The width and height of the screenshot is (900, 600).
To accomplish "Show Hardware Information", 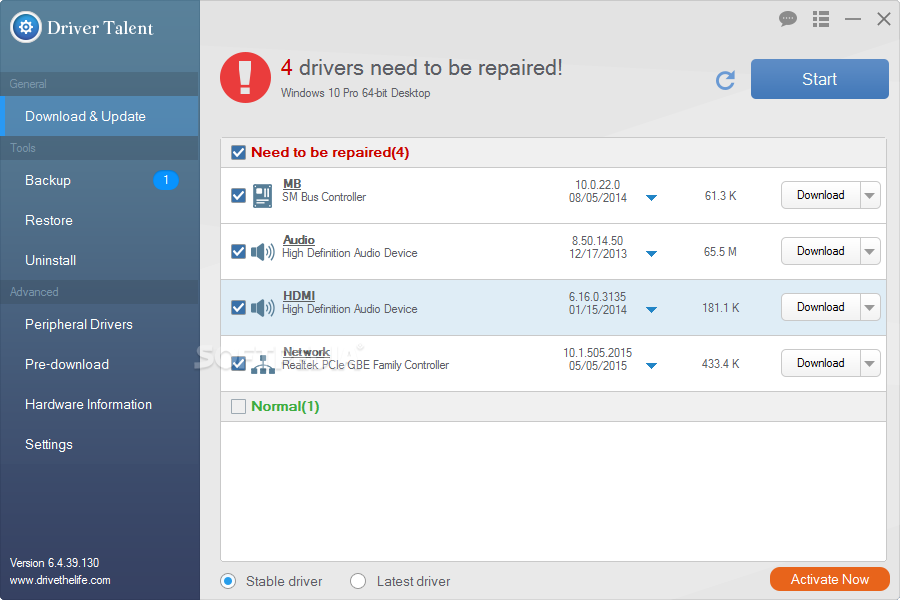I will (99, 404).
